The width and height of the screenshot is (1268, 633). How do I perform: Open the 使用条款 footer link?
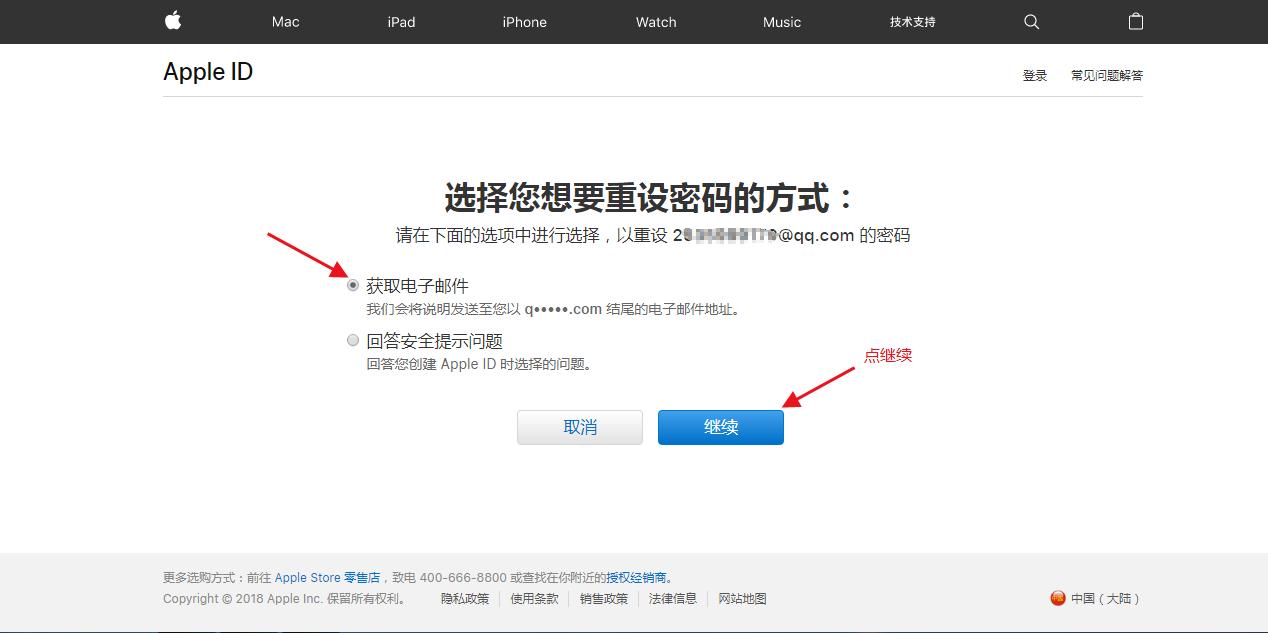click(535, 598)
